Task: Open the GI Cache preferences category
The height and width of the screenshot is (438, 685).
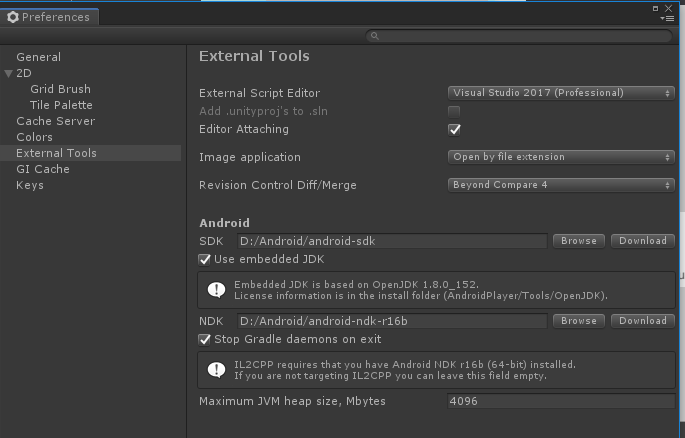Action: tap(43, 169)
